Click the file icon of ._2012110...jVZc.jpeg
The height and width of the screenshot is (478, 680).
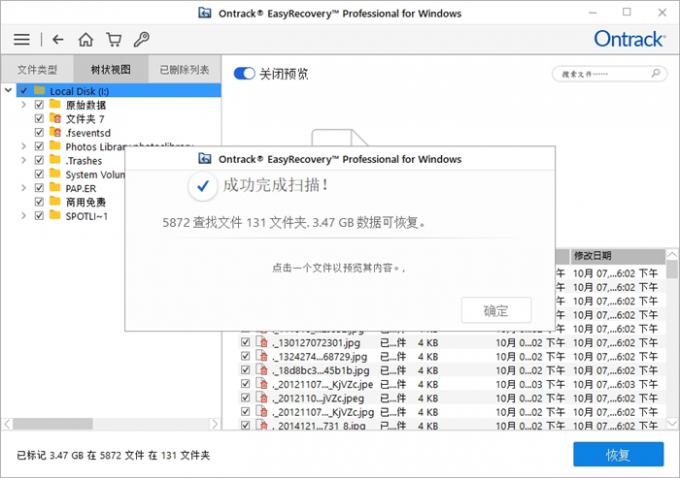(262, 397)
